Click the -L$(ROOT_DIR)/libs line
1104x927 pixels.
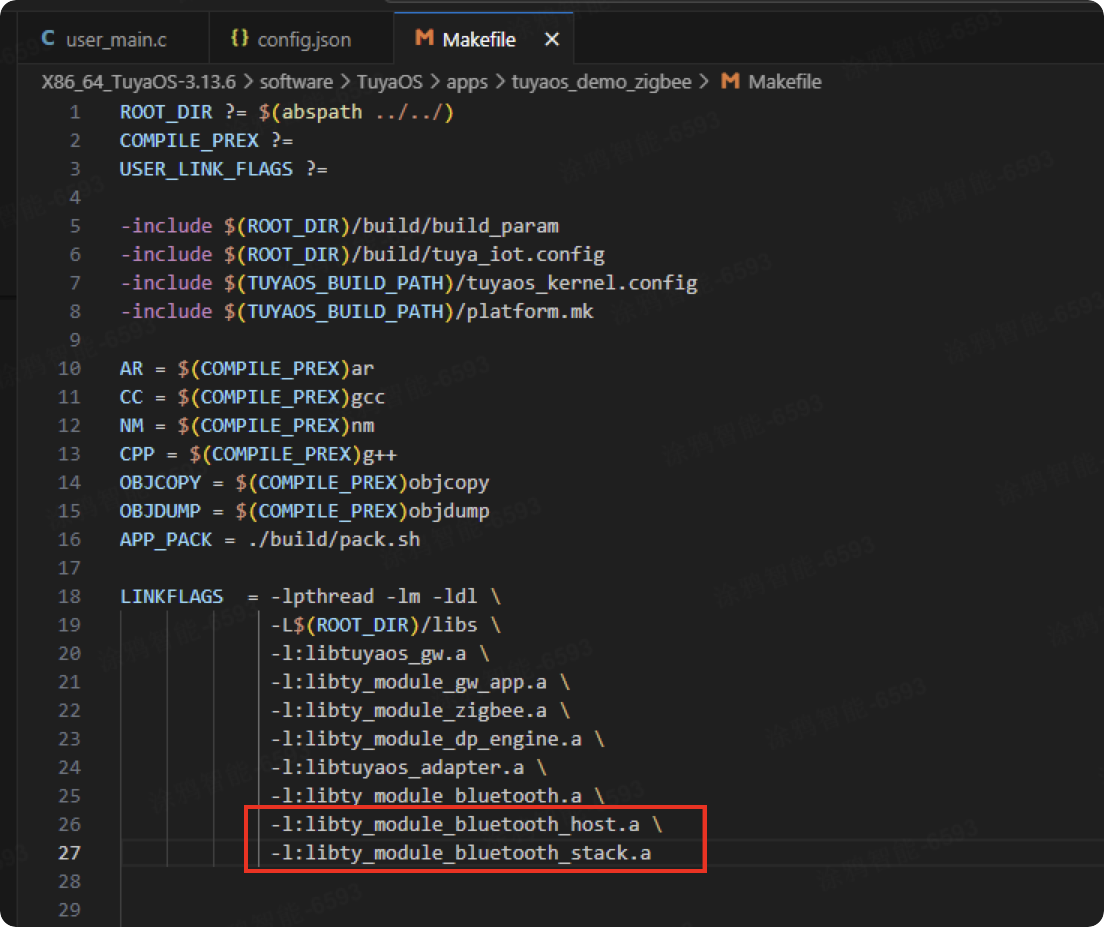tap(386, 625)
